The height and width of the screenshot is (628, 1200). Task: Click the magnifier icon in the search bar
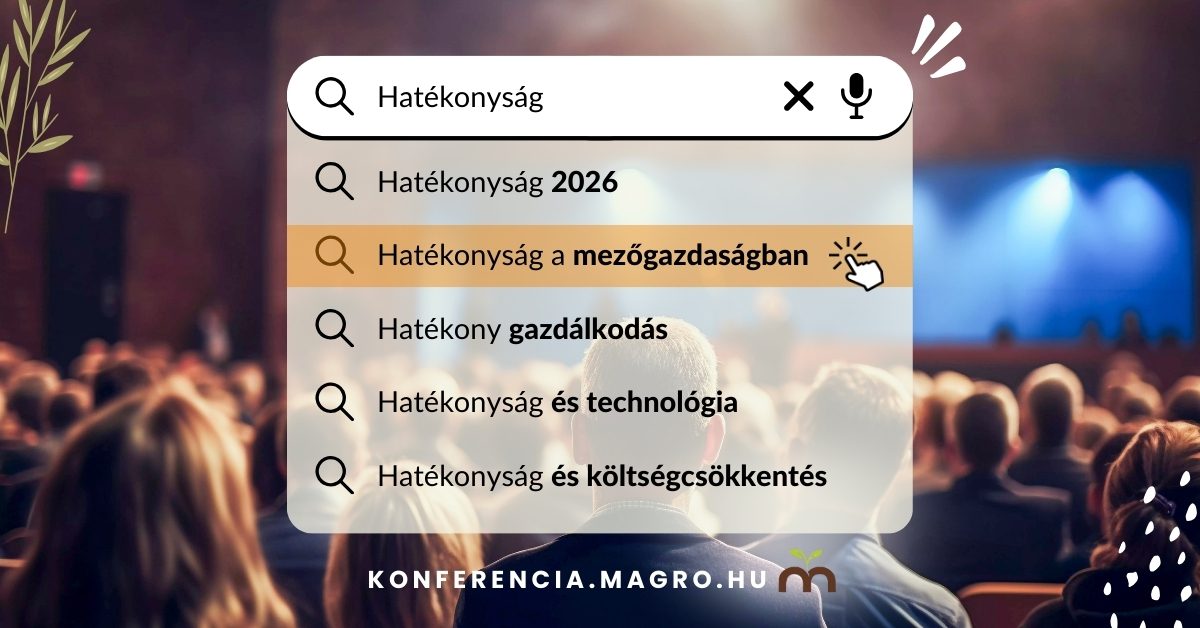click(x=334, y=97)
